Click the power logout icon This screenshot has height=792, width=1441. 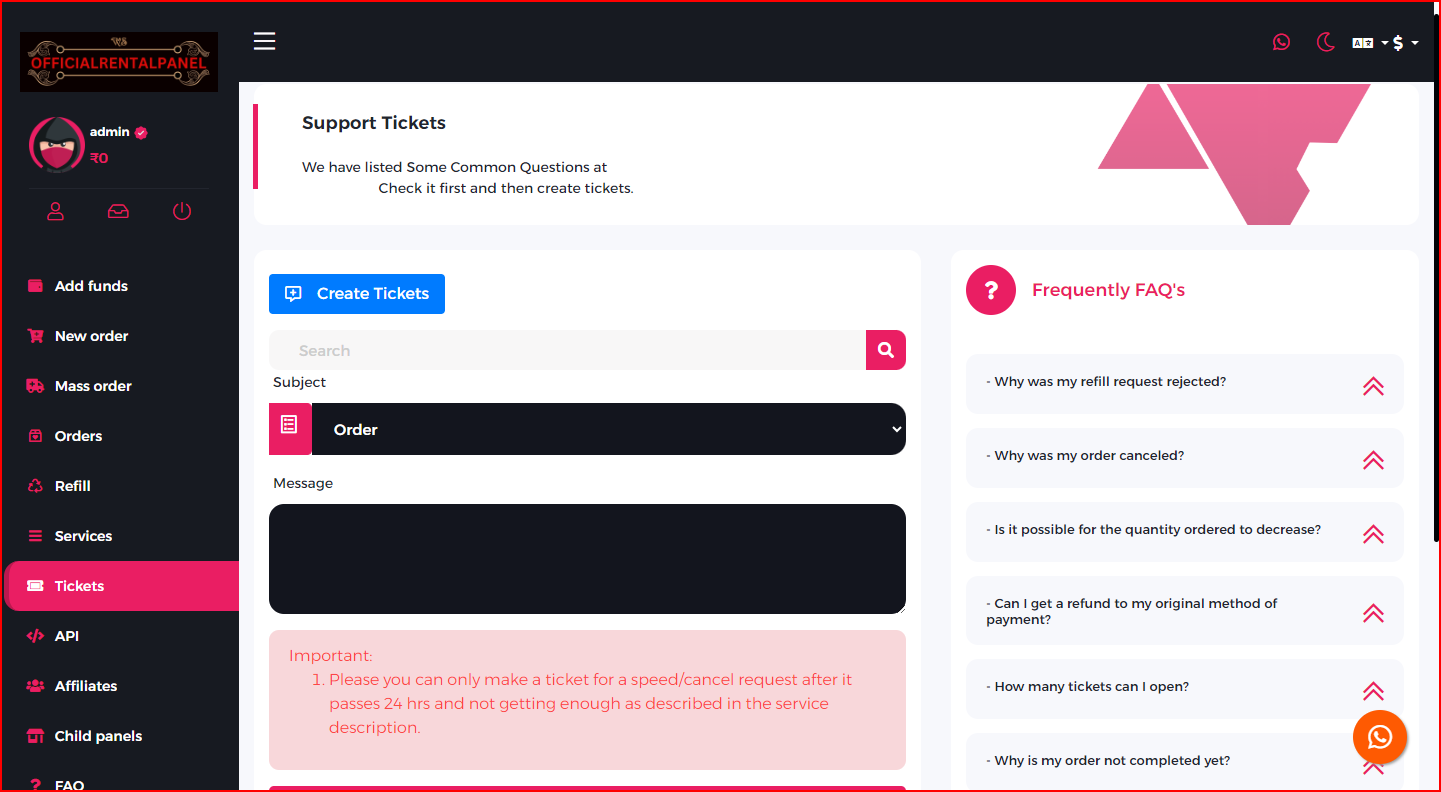[x=181, y=211]
